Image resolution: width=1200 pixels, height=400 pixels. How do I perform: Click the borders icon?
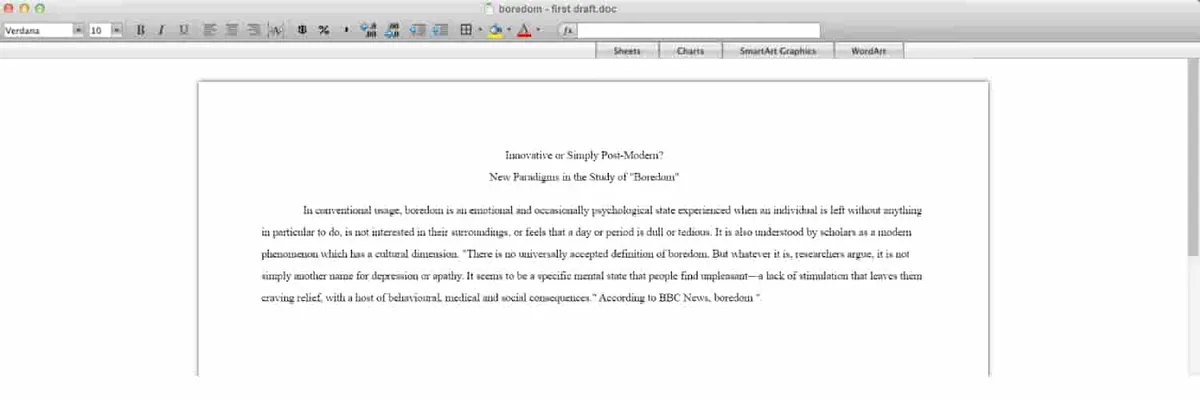[x=465, y=30]
